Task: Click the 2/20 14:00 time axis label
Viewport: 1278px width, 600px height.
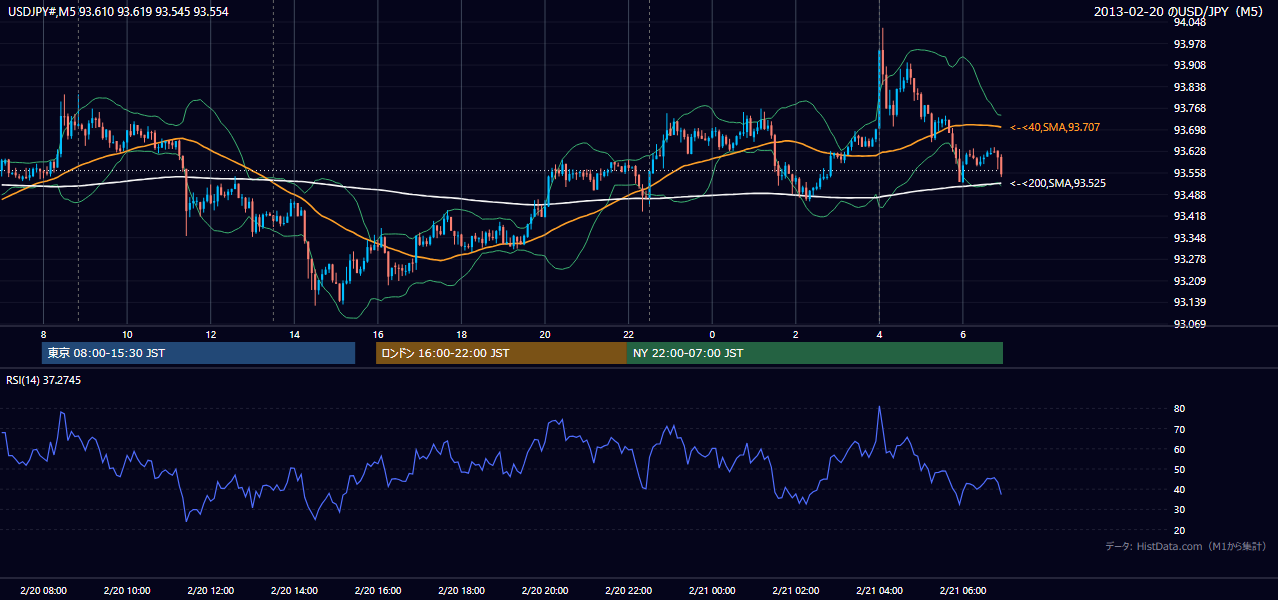Action: click(x=294, y=591)
